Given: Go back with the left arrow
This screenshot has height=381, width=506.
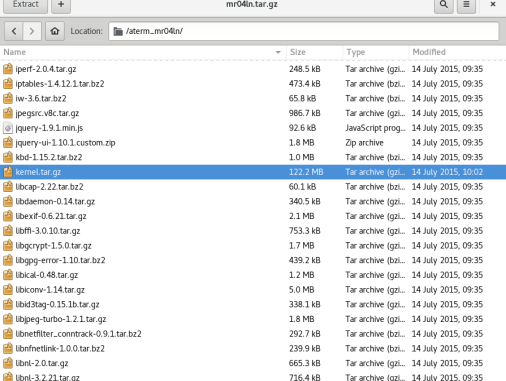Looking at the screenshot, I should [x=14, y=31].
